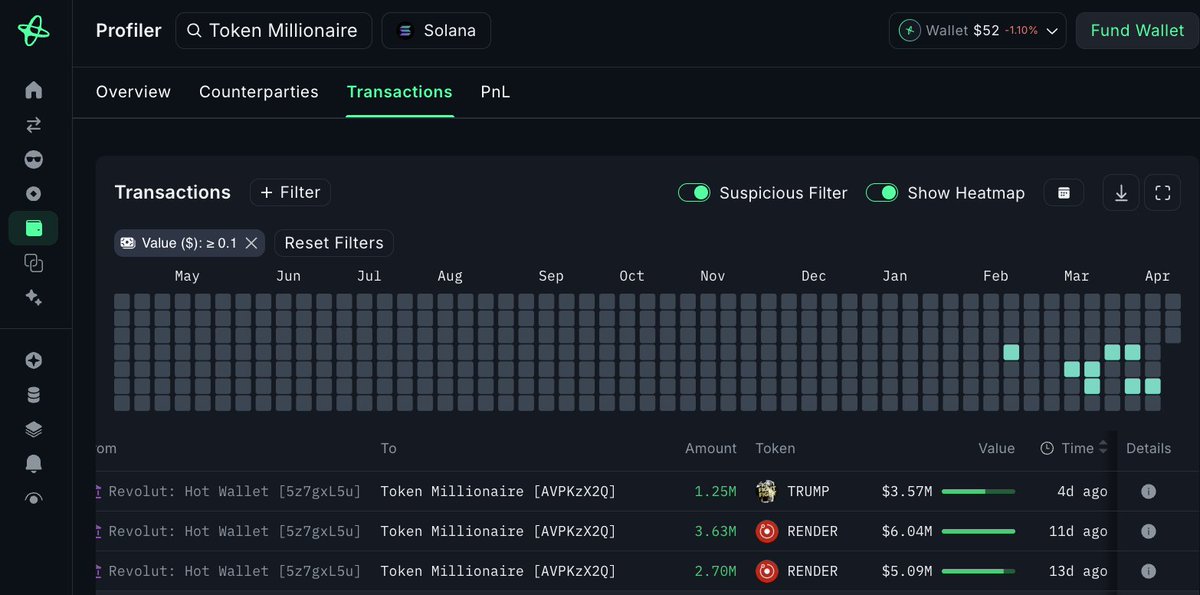Click the info icon for the TRUMP transaction
Screen dimensions: 1200x595
[x=1148, y=491]
